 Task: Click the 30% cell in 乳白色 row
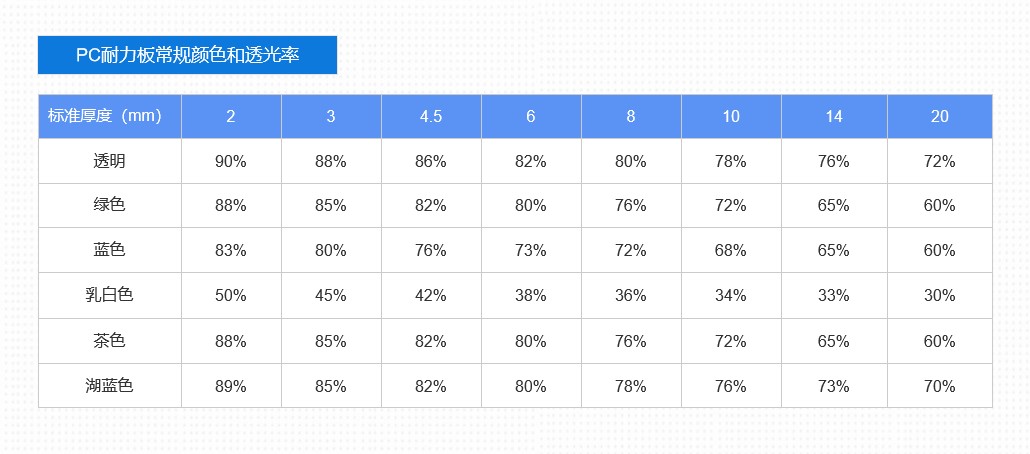click(939, 295)
